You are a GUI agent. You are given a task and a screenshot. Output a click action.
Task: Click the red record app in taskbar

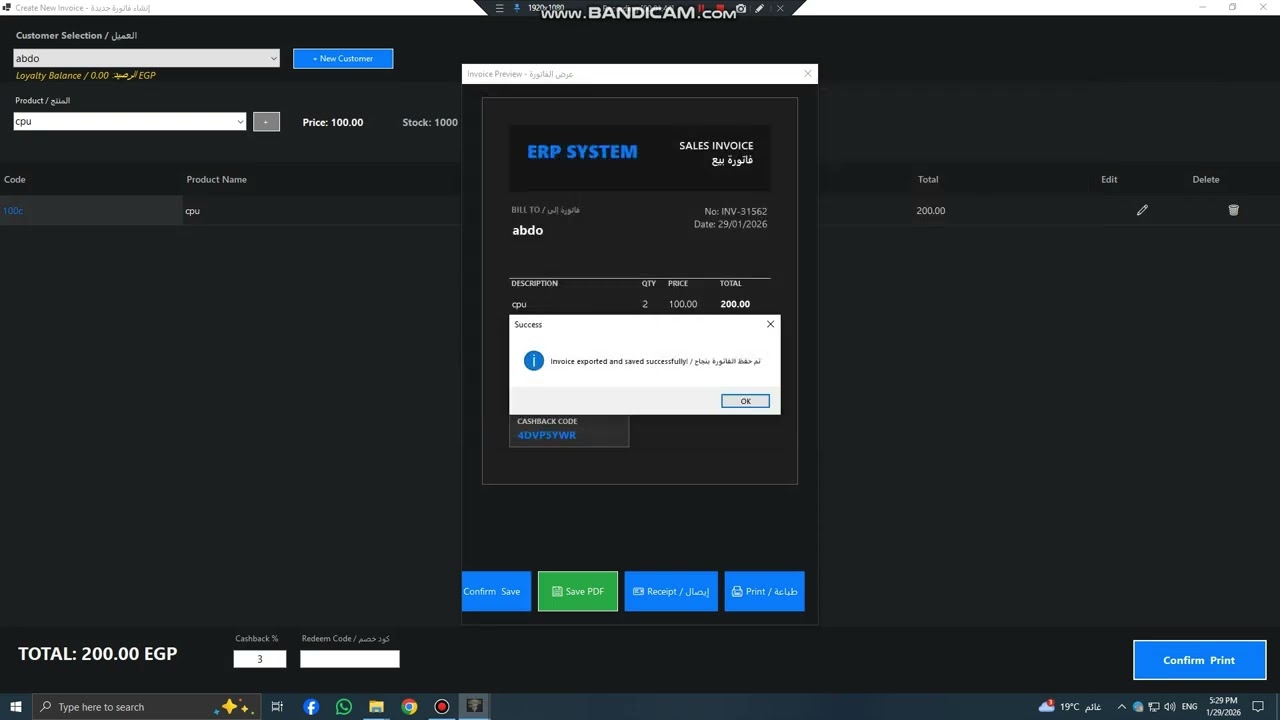[x=442, y=707]
